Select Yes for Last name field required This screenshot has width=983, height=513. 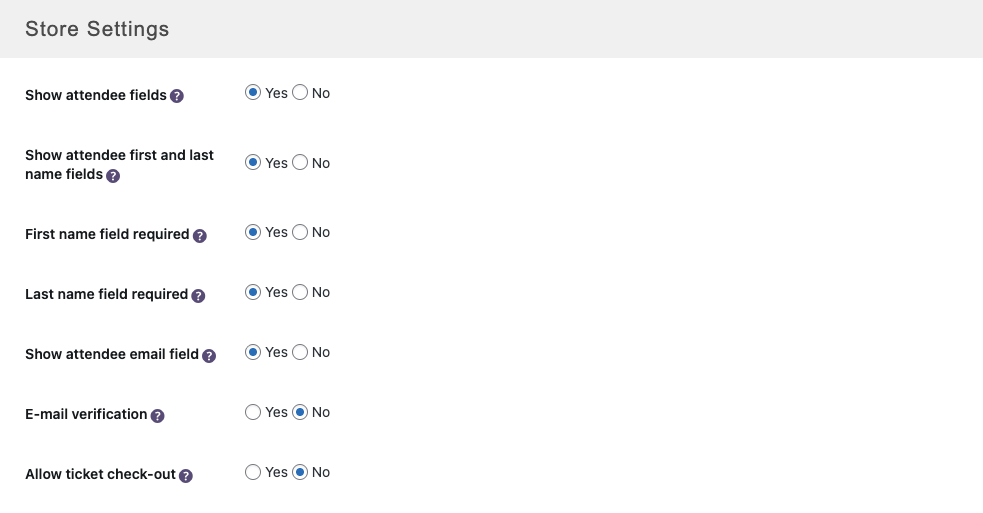tap(253, 292)
